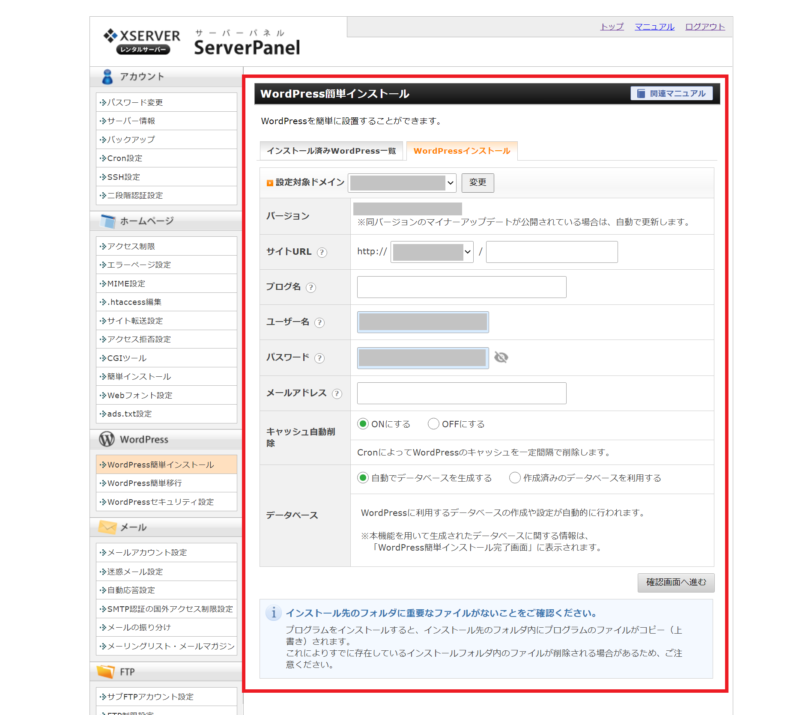Click the FTP section folder icon

click(106, 672)
